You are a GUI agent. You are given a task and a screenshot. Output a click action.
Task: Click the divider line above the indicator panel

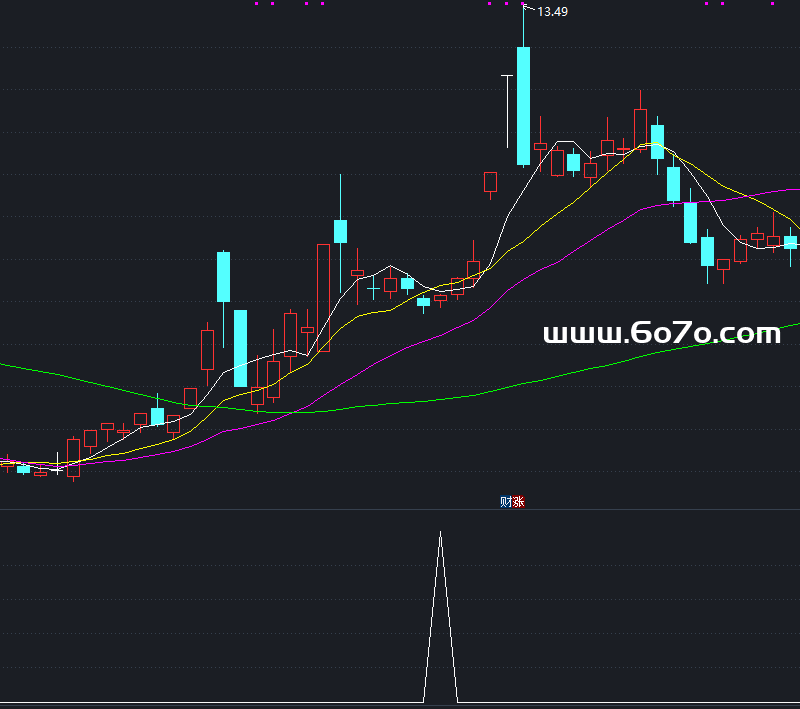tap(400, 510)
